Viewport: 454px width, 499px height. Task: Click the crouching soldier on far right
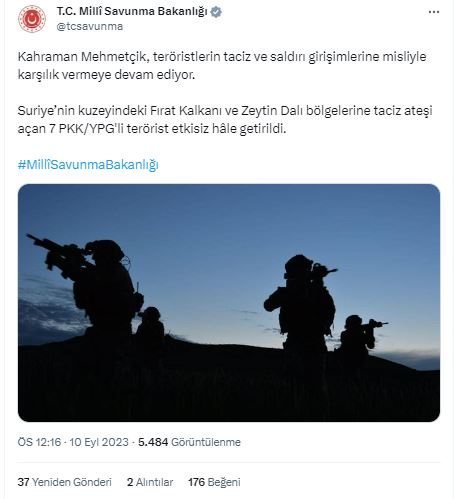tap(360, 335)
